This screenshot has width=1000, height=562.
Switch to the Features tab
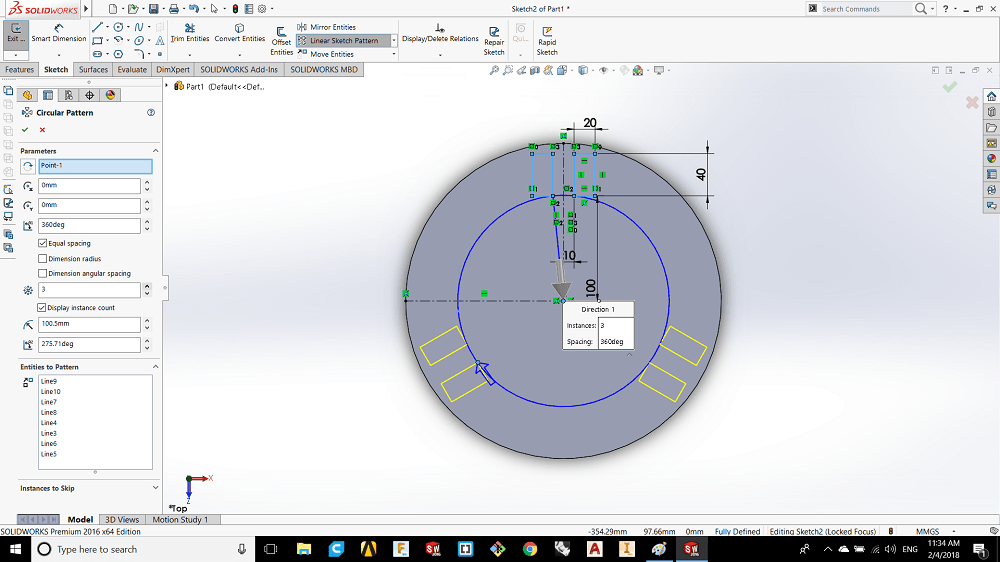(x=19, y=70)
